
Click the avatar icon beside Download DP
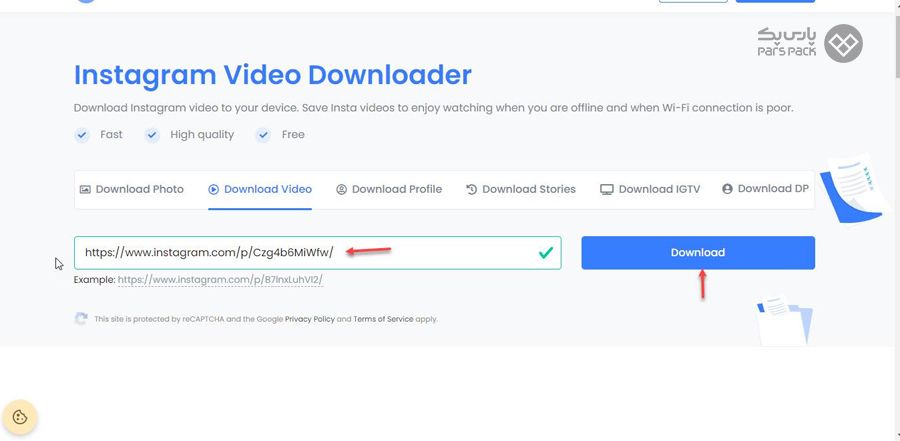click(727, 189)
